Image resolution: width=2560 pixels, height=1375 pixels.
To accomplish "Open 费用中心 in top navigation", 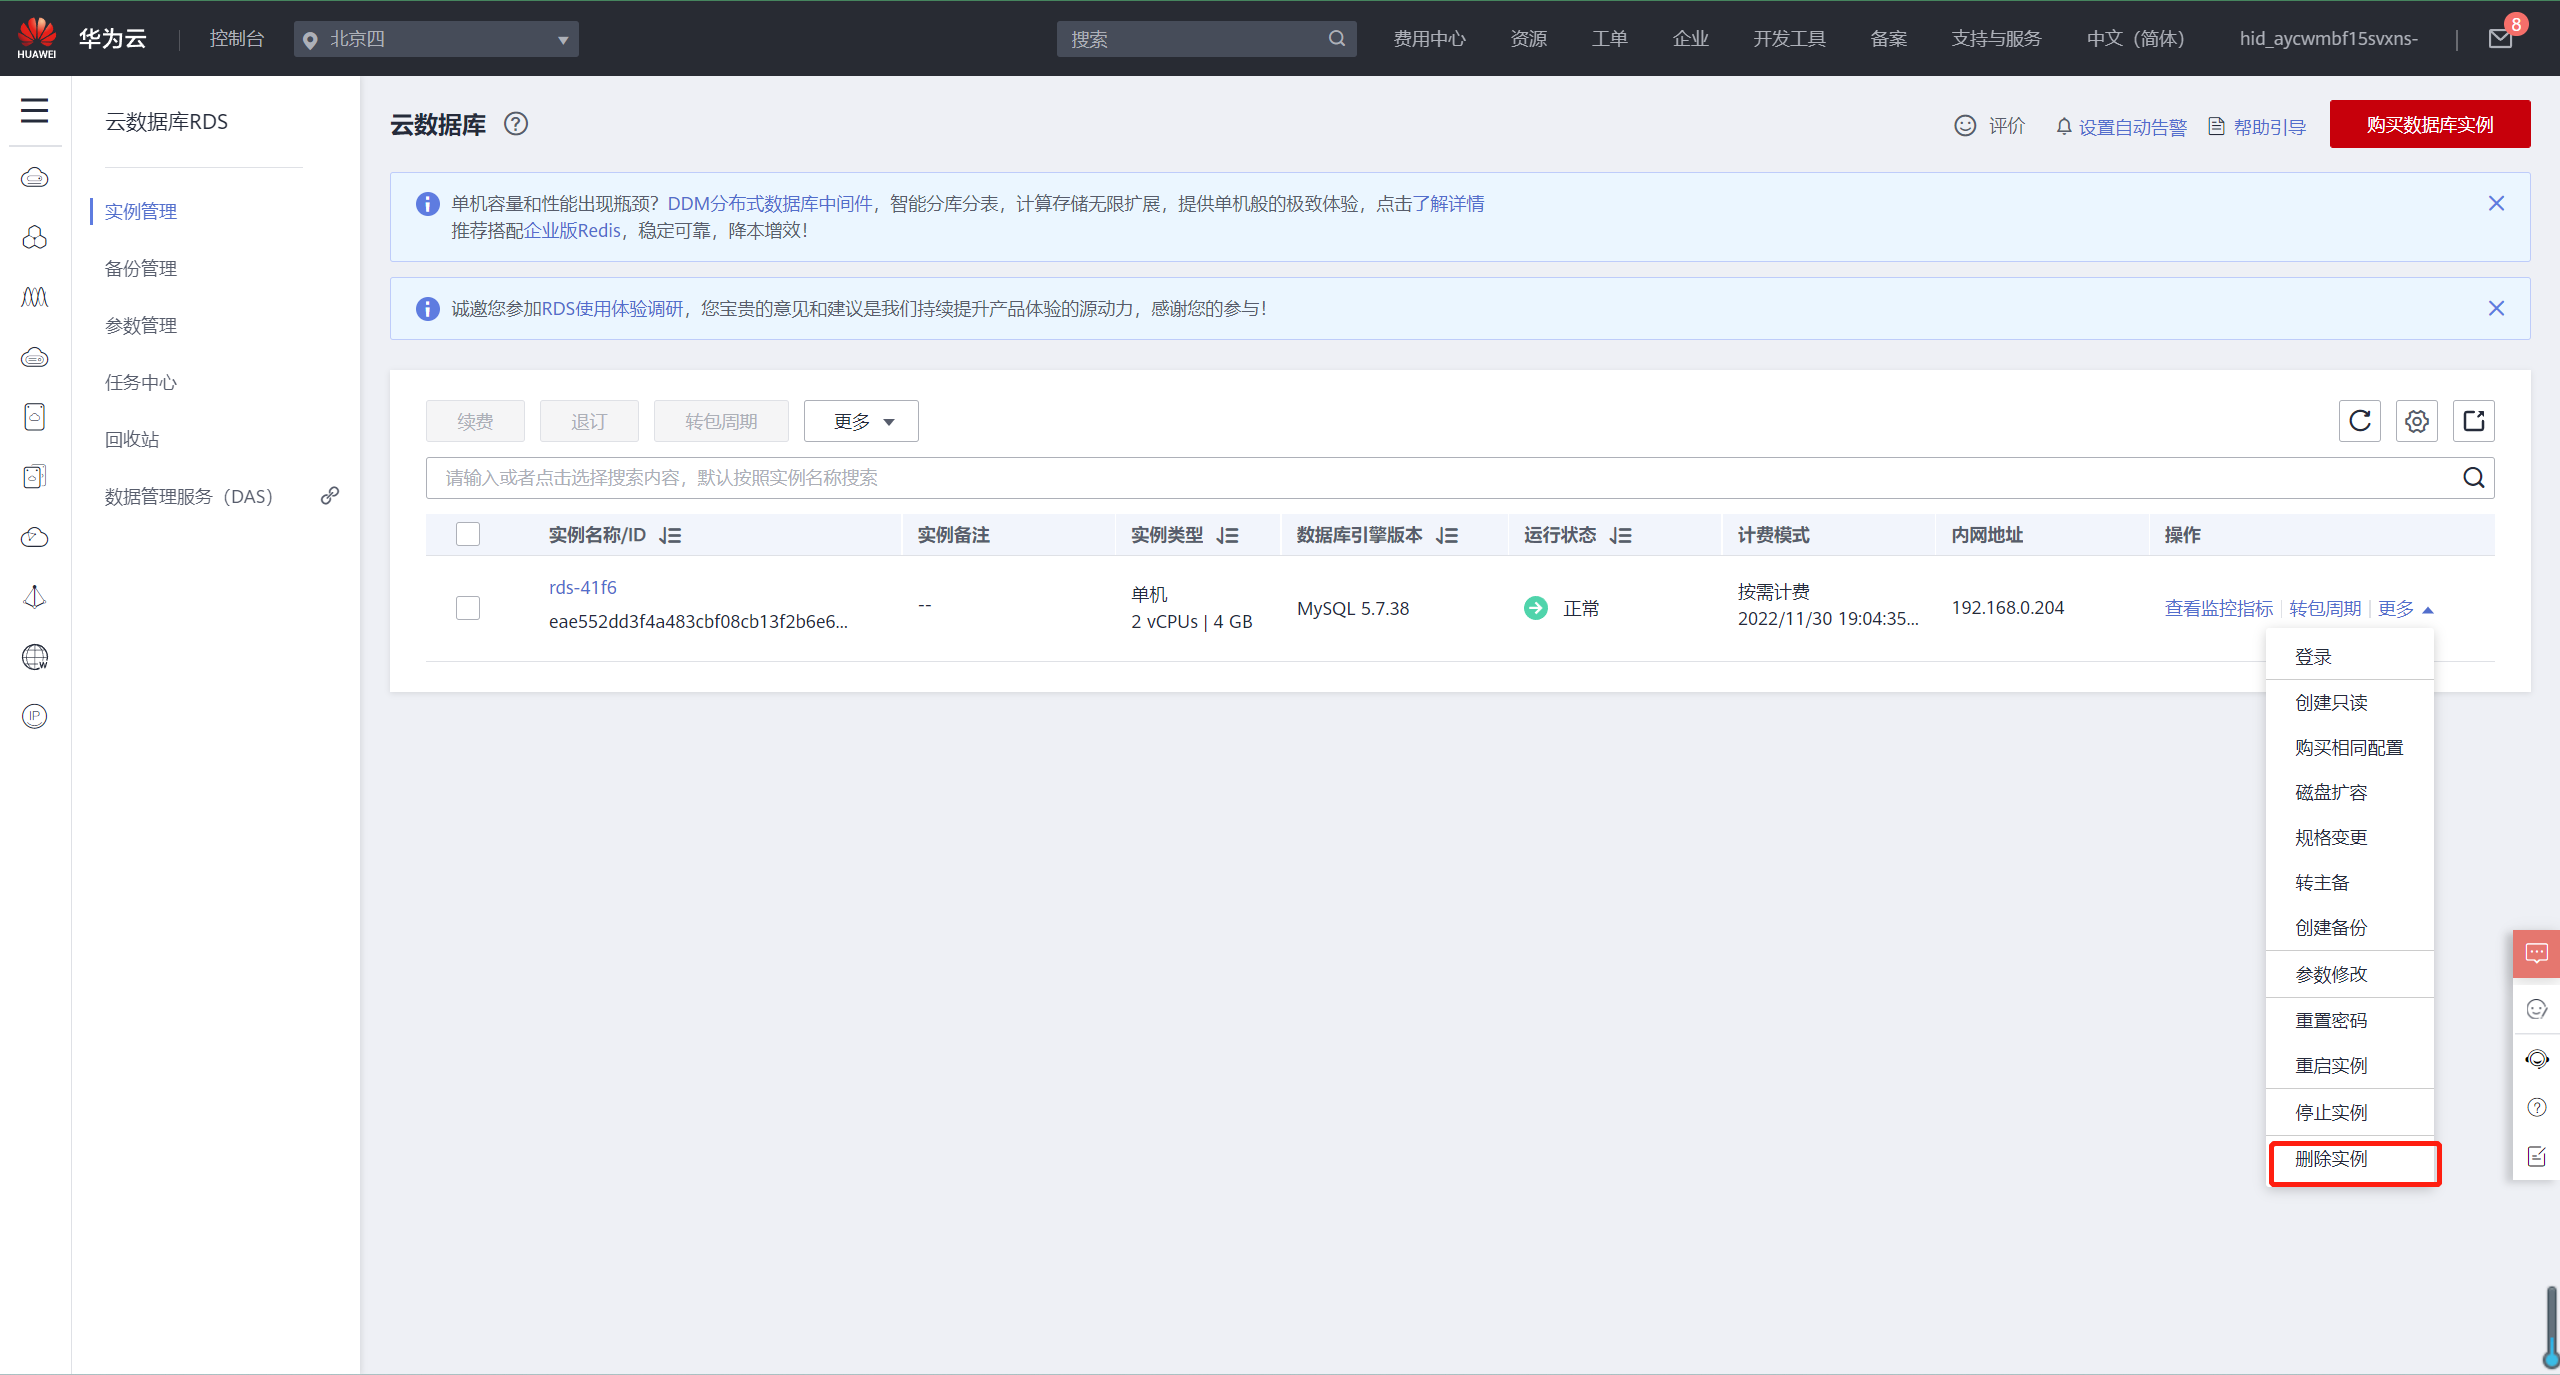I will 1430,39.
